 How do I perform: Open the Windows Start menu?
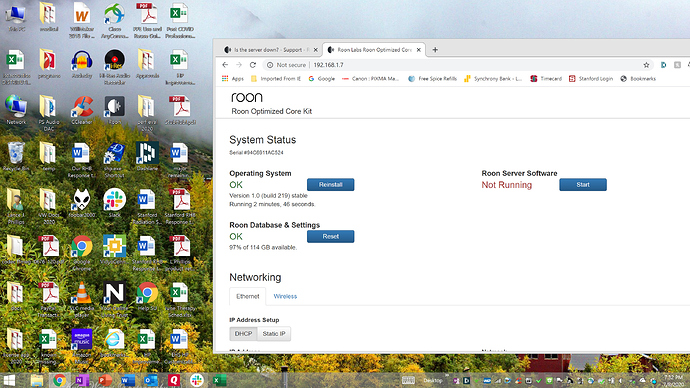9,380
